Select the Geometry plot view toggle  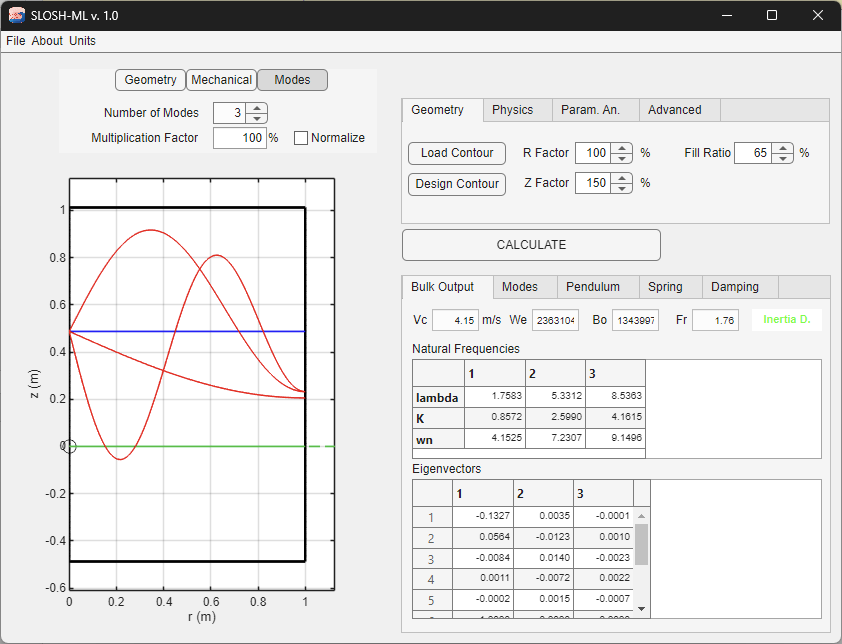(150, 79)
